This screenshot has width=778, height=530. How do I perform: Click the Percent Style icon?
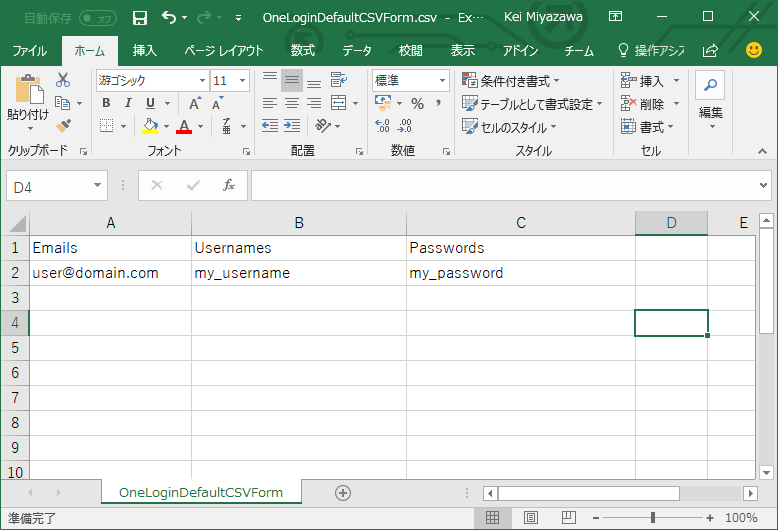click(x=417, y=103)
